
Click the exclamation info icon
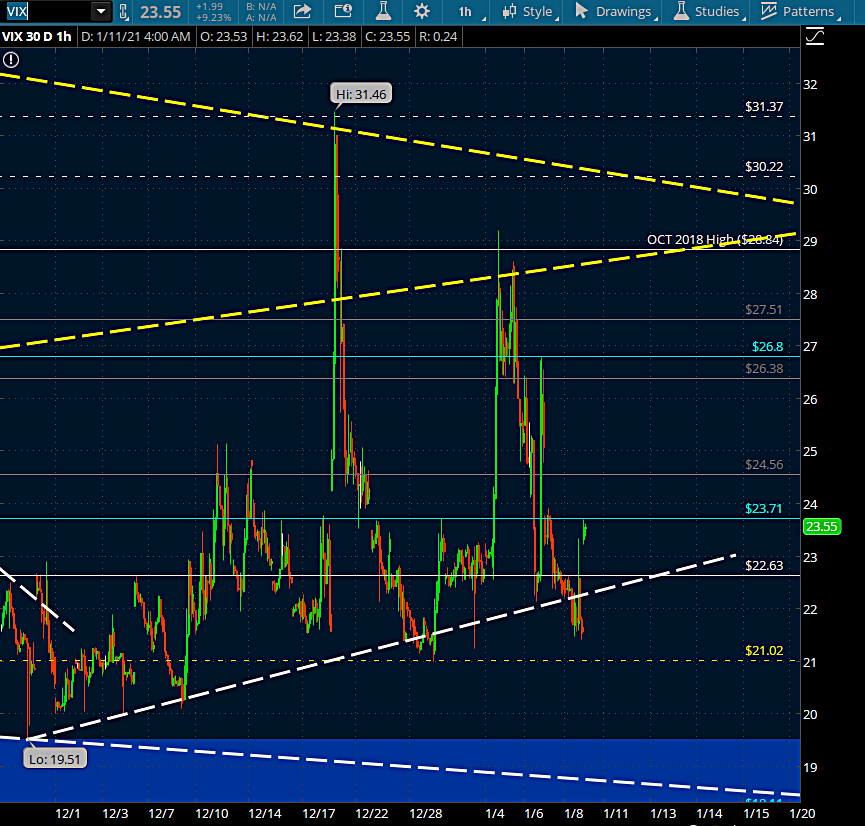point(11,60)
